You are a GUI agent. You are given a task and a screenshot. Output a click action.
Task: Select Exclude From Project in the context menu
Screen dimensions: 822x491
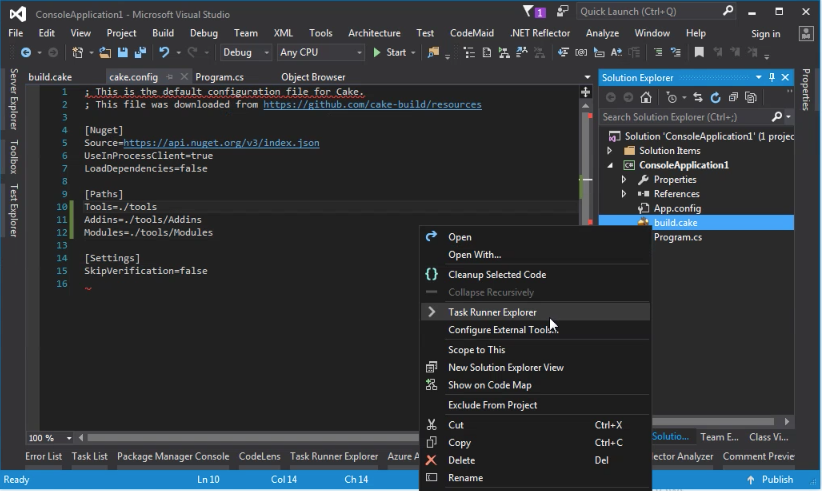pyautogui.click(x=535, y=405)
